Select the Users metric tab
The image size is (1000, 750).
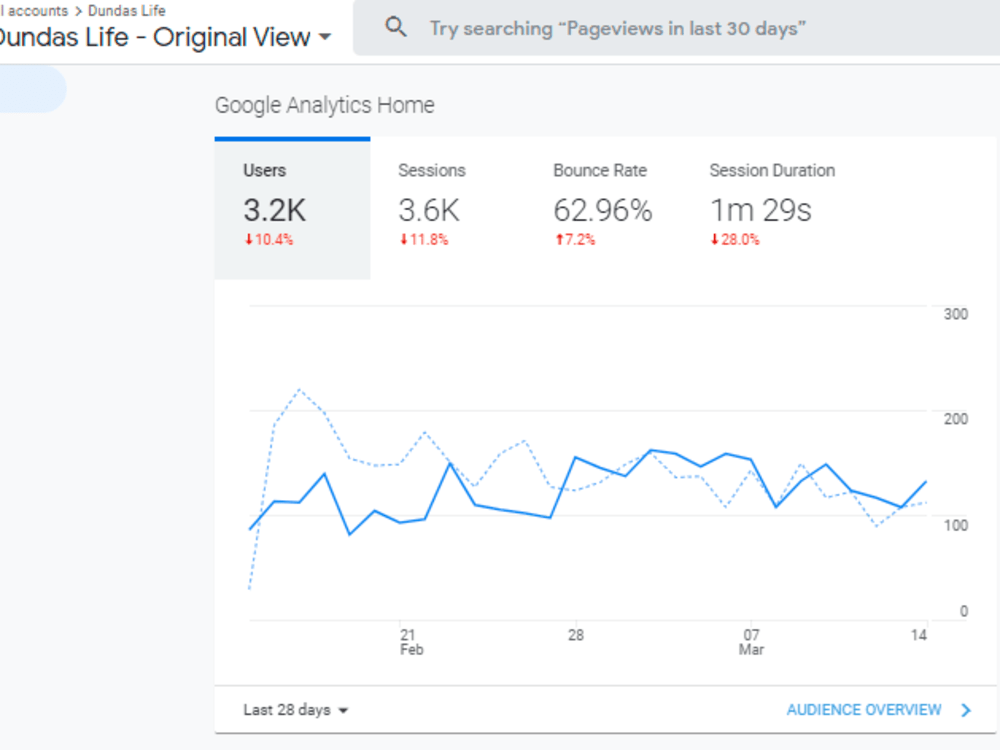(x=292, y=210)
